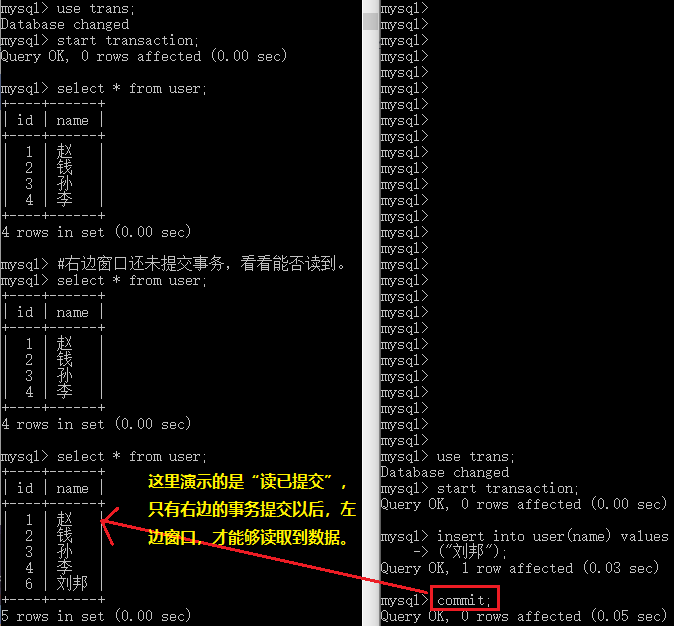
Task: Click the red arrow head near the table
Action: pyautogui.click(x=109, y=525)
